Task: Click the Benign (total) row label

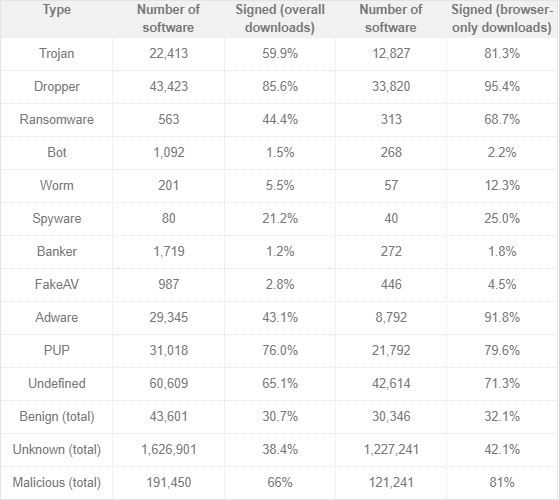Action: [57, 417]
